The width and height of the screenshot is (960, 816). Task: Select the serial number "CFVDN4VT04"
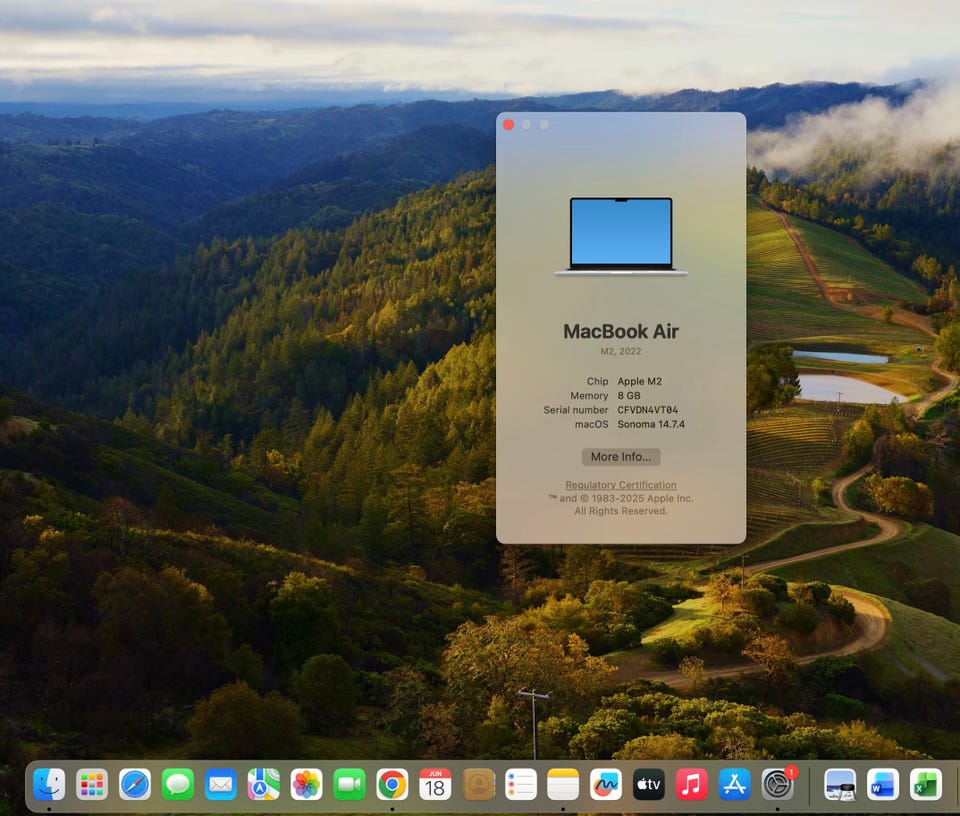tap(647, 410)
